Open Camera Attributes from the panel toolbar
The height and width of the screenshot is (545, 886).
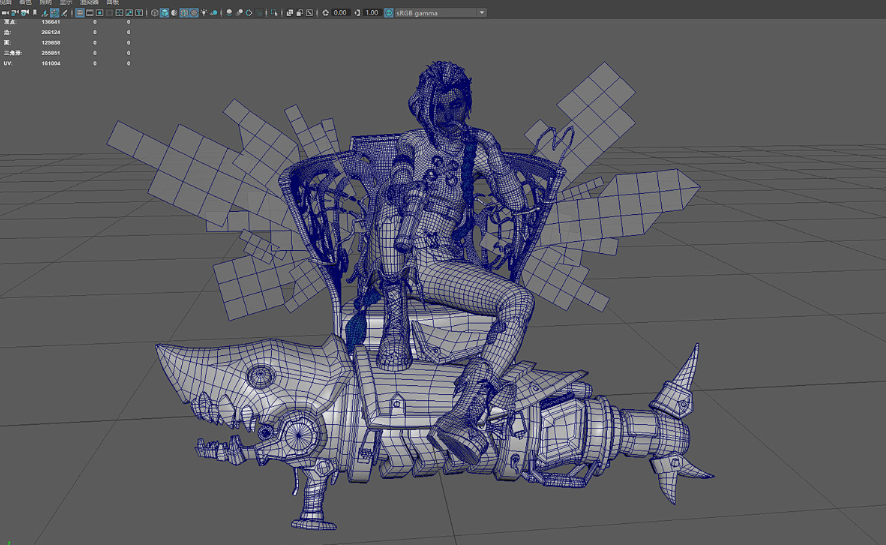tap(25, 12)
